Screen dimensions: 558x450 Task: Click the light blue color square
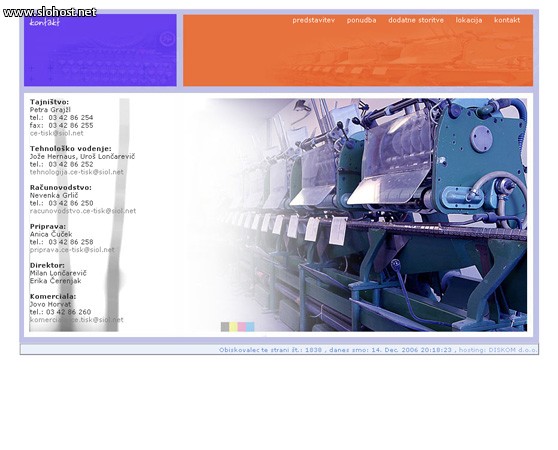click(250, 327)
